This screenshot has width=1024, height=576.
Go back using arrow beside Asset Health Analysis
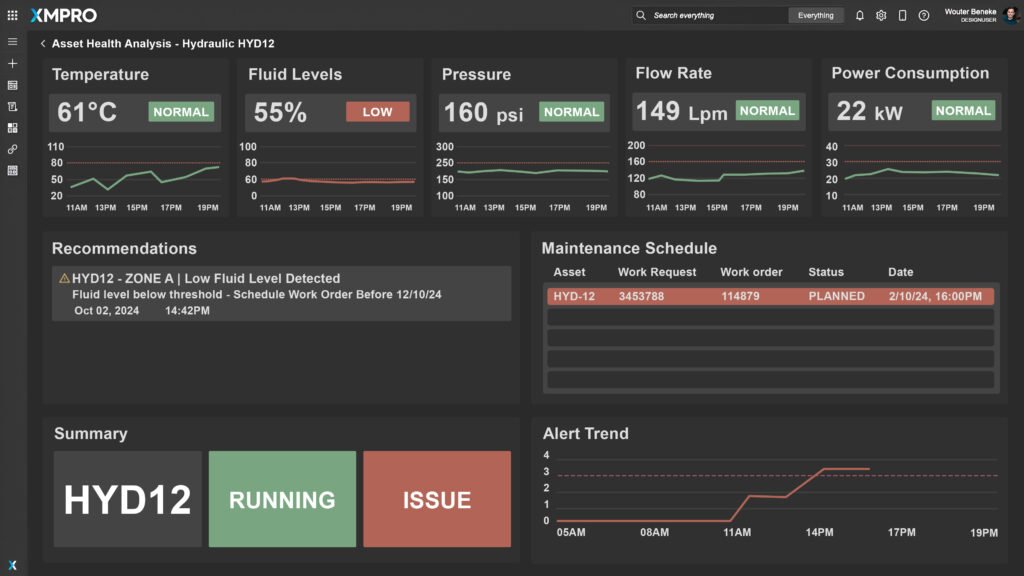[x=43, y=44]
